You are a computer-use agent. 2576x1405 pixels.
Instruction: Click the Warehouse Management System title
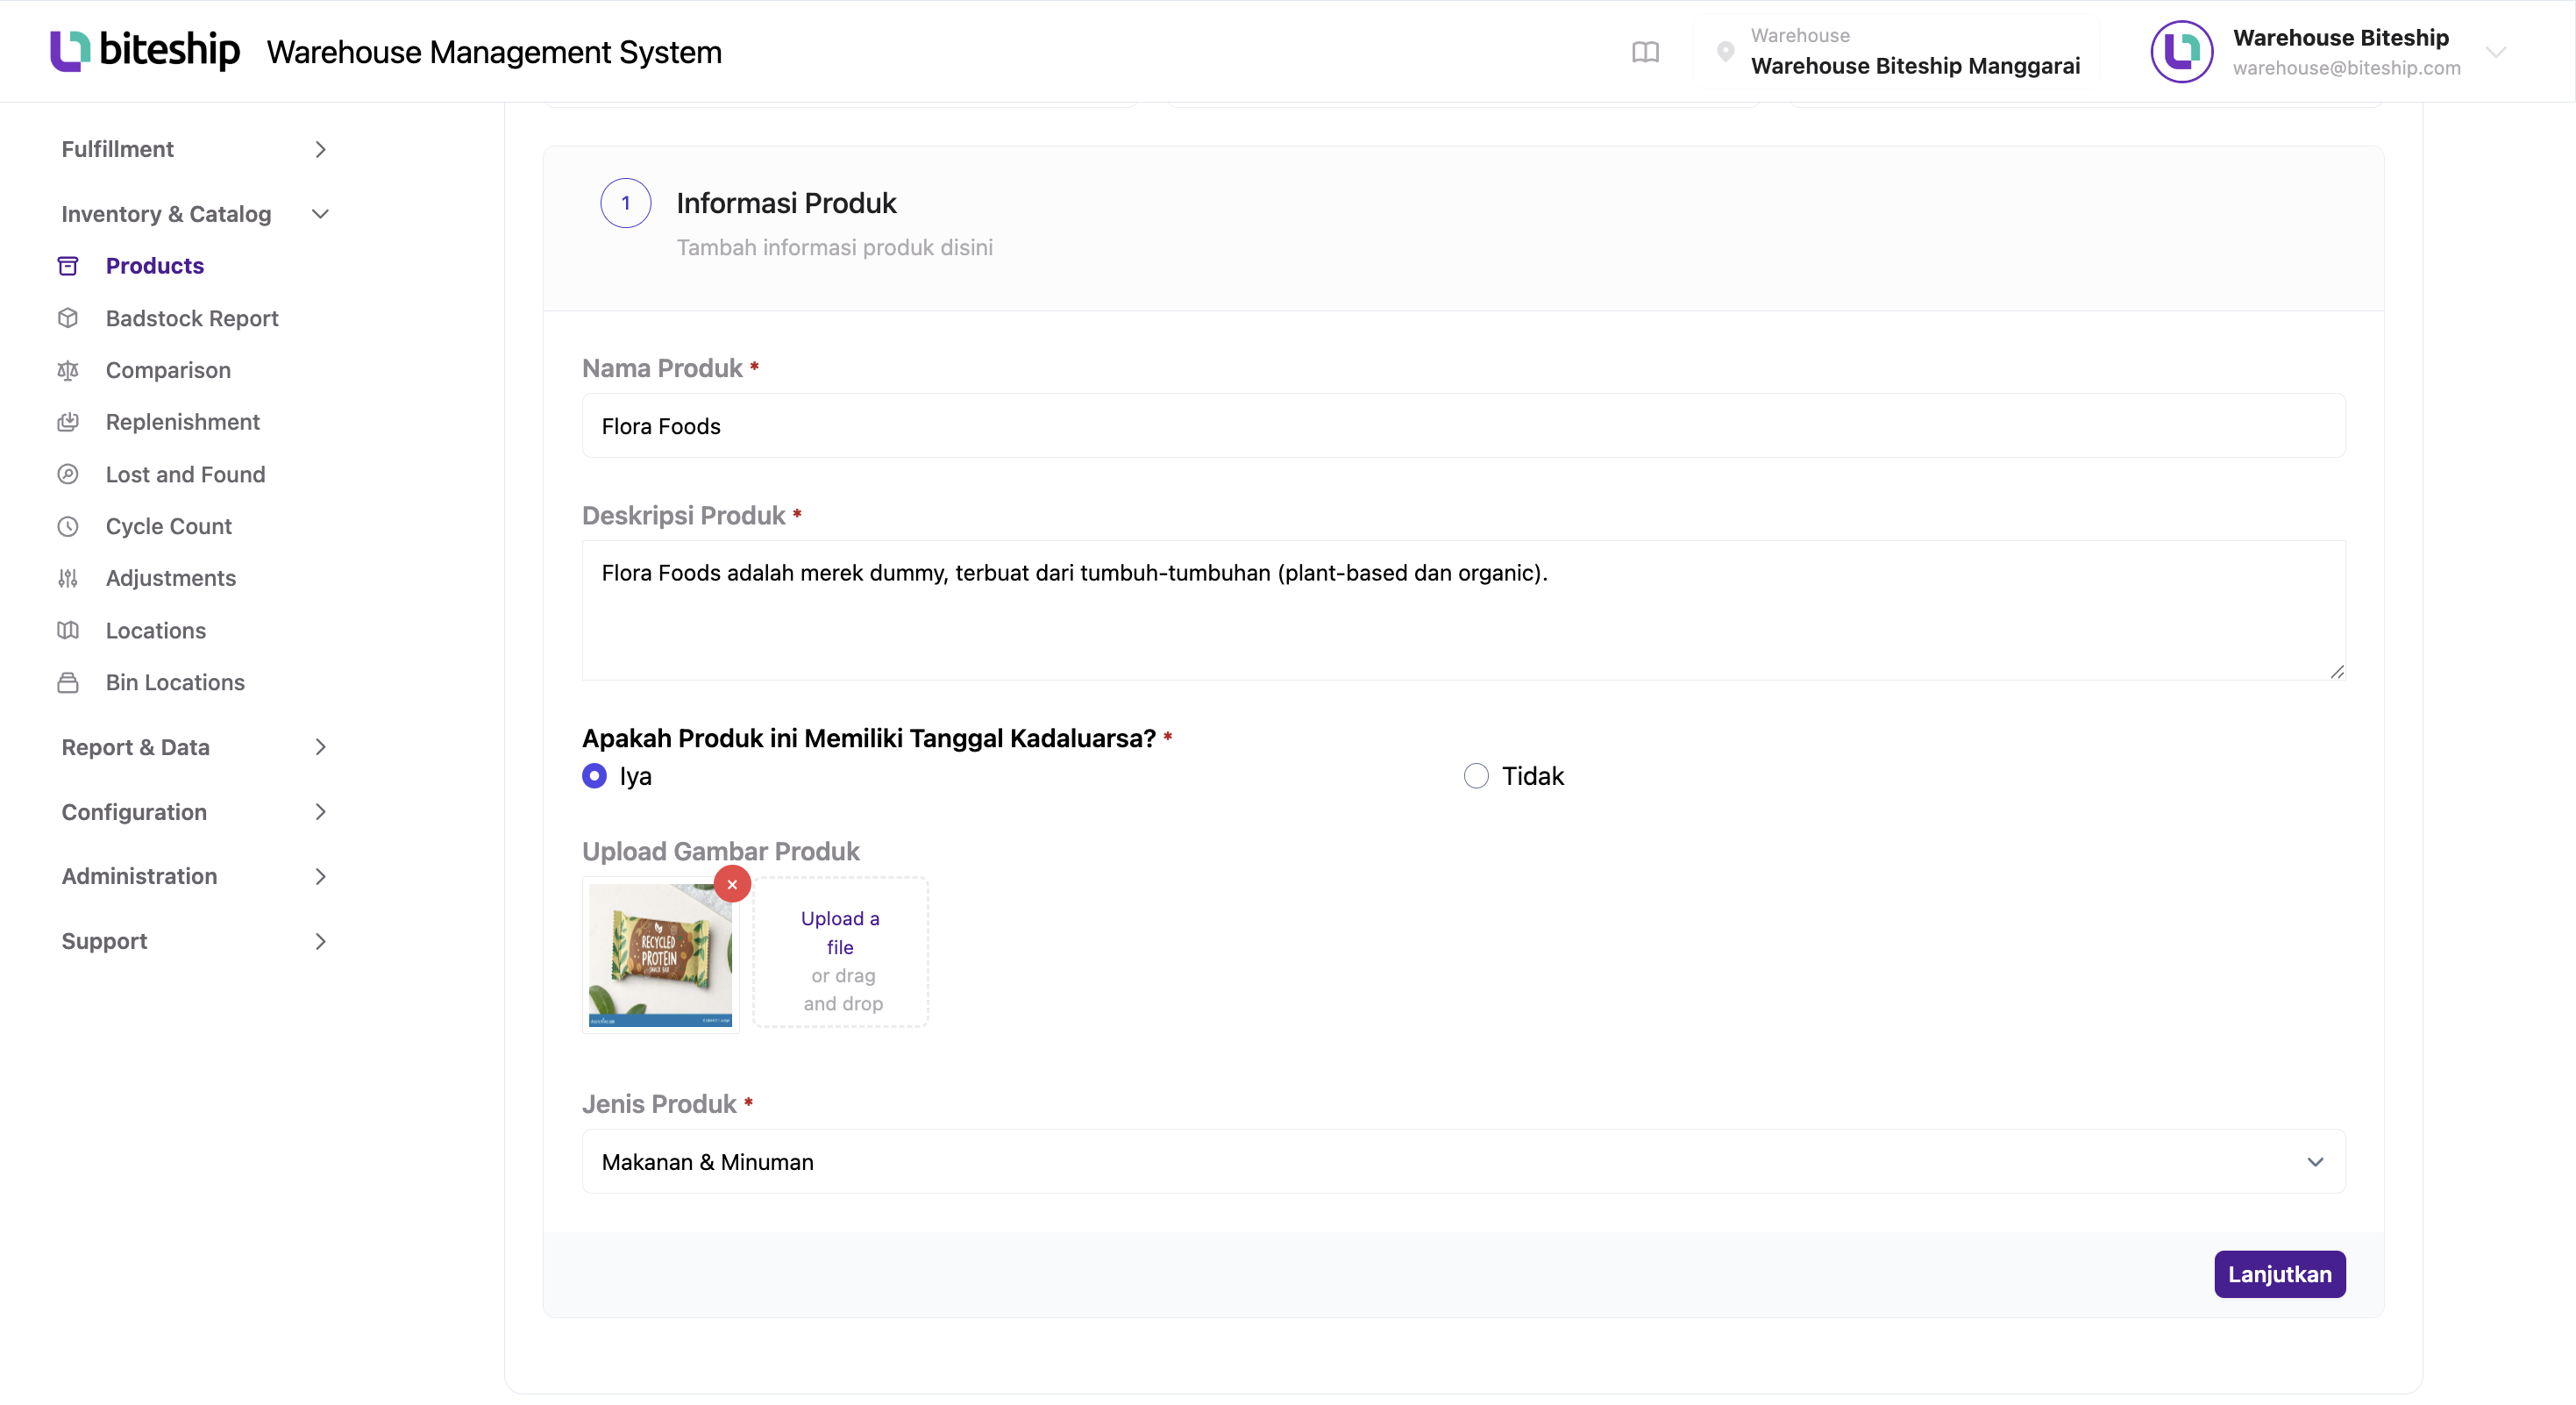click(494, 52)
